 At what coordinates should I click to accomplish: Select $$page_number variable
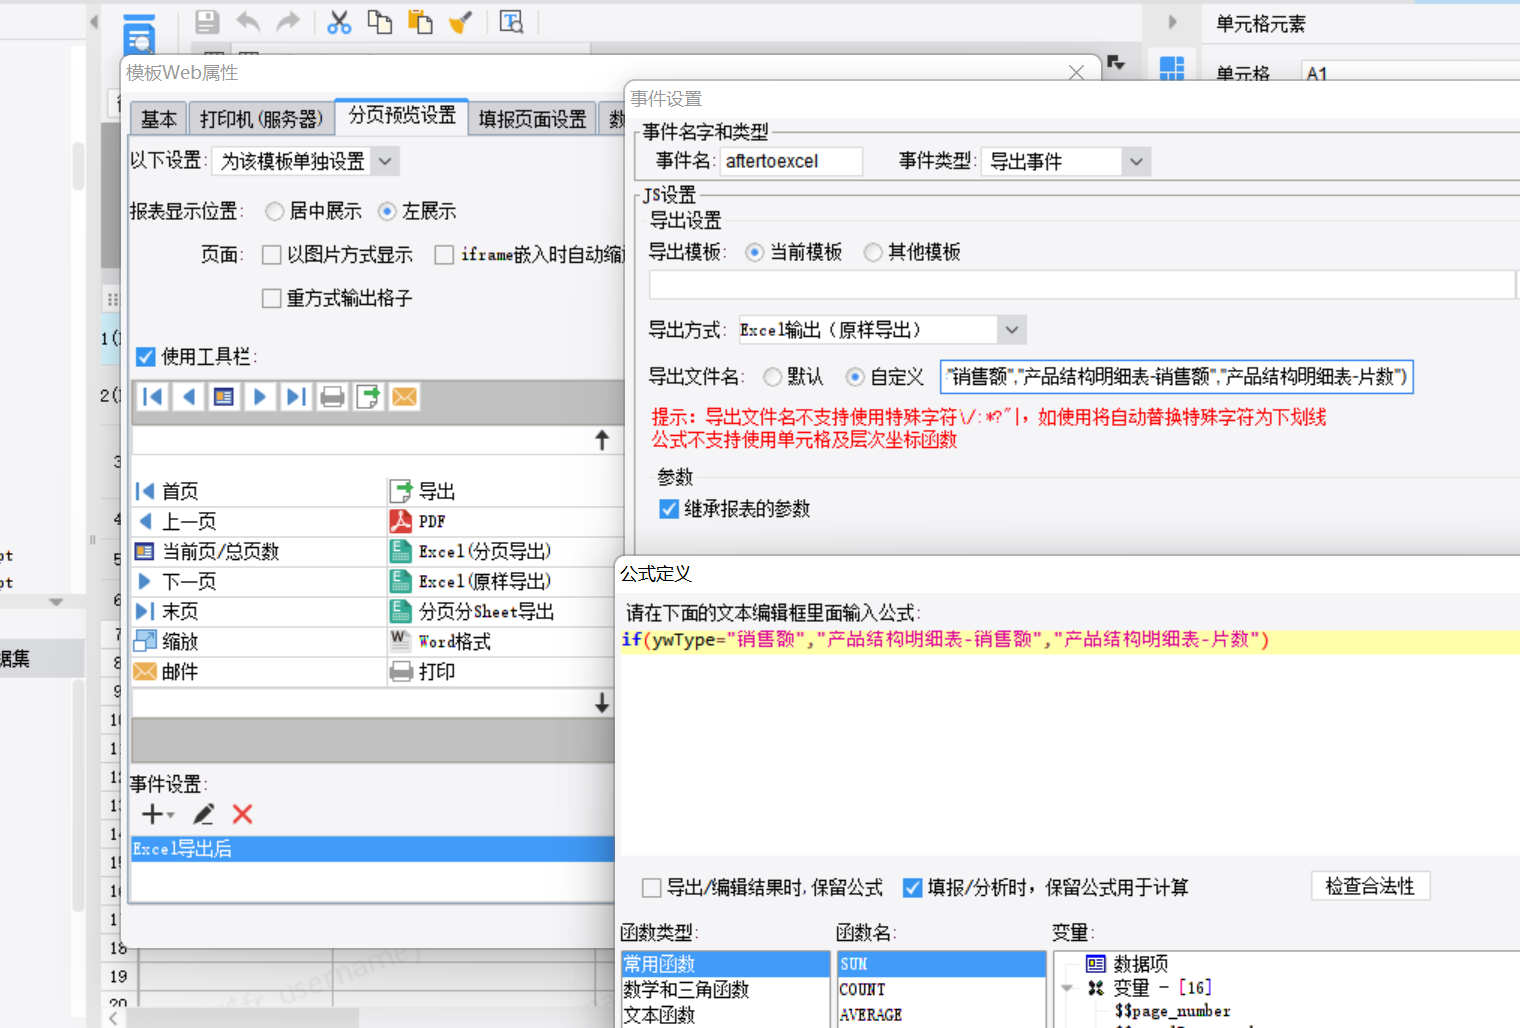1172,1011
